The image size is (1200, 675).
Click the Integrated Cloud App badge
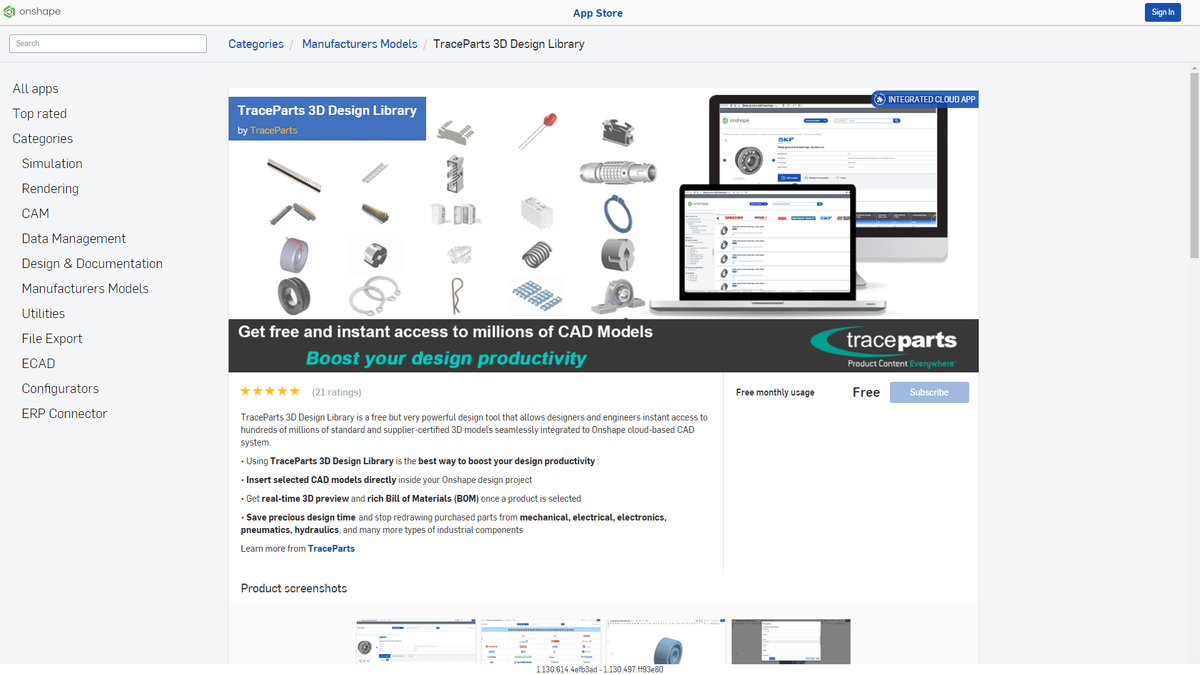point(924,99)
